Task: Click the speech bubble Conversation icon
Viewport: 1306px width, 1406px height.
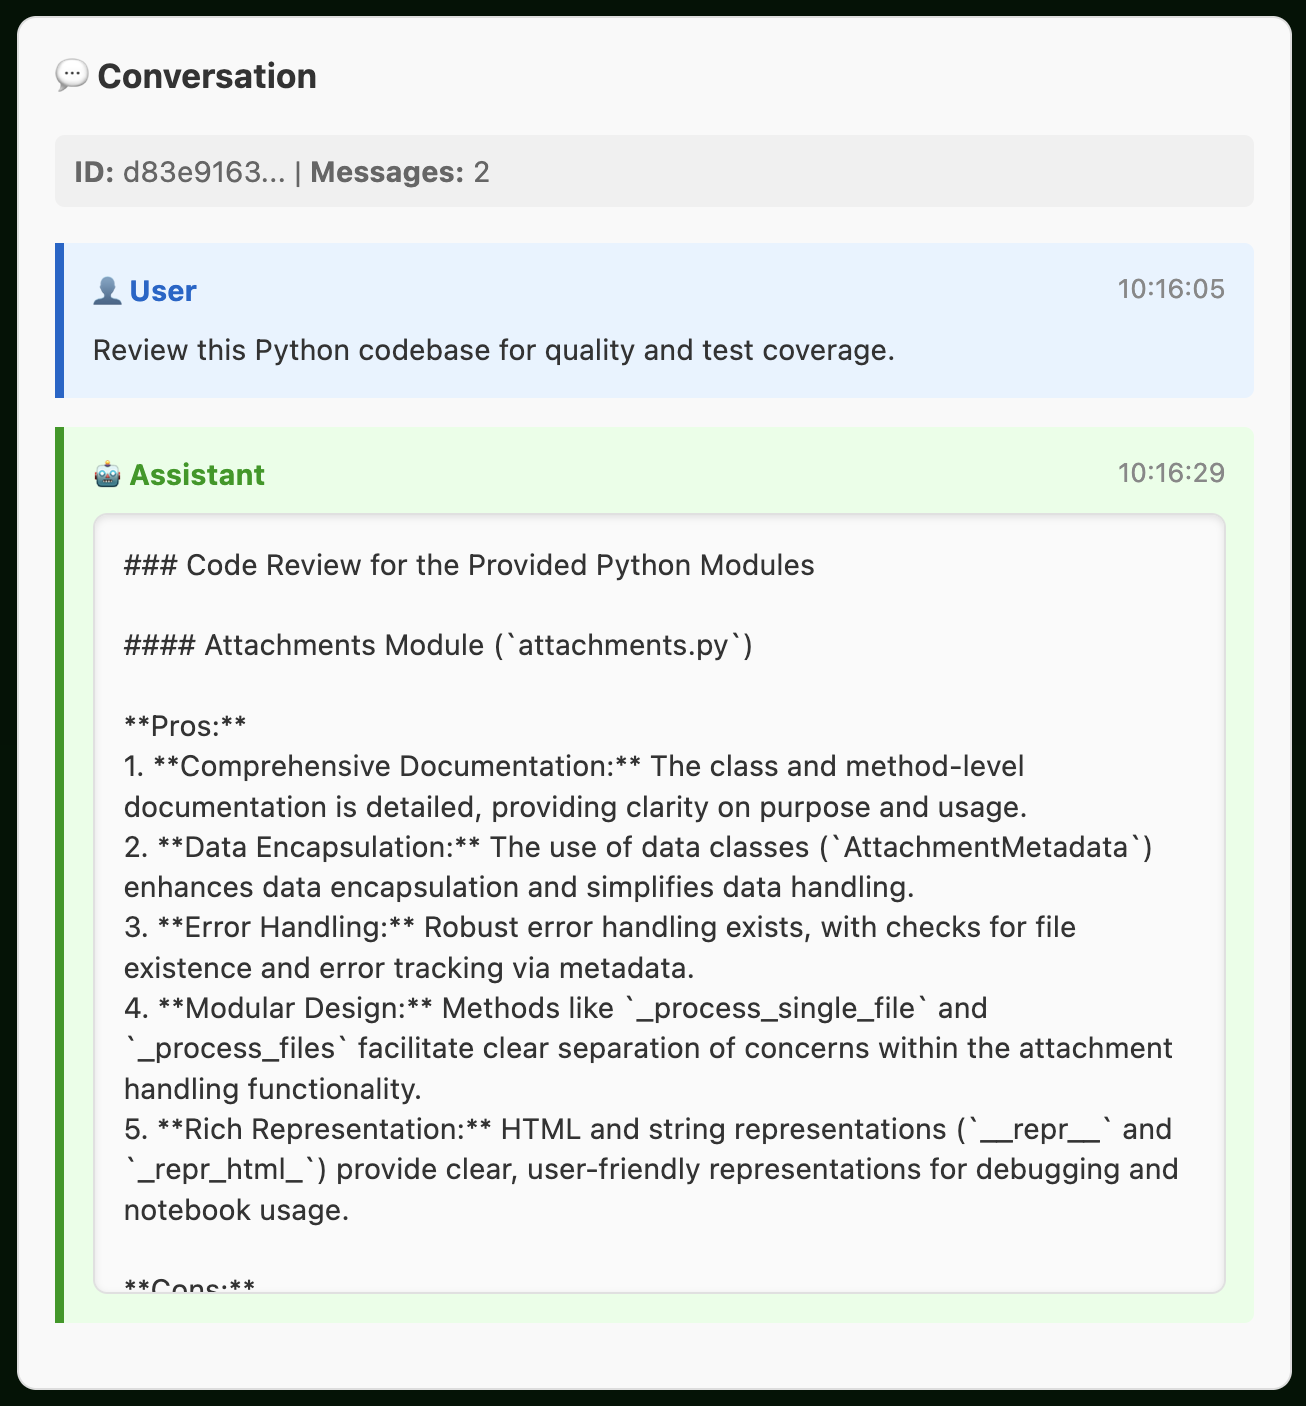Action: tap(72, 76)
